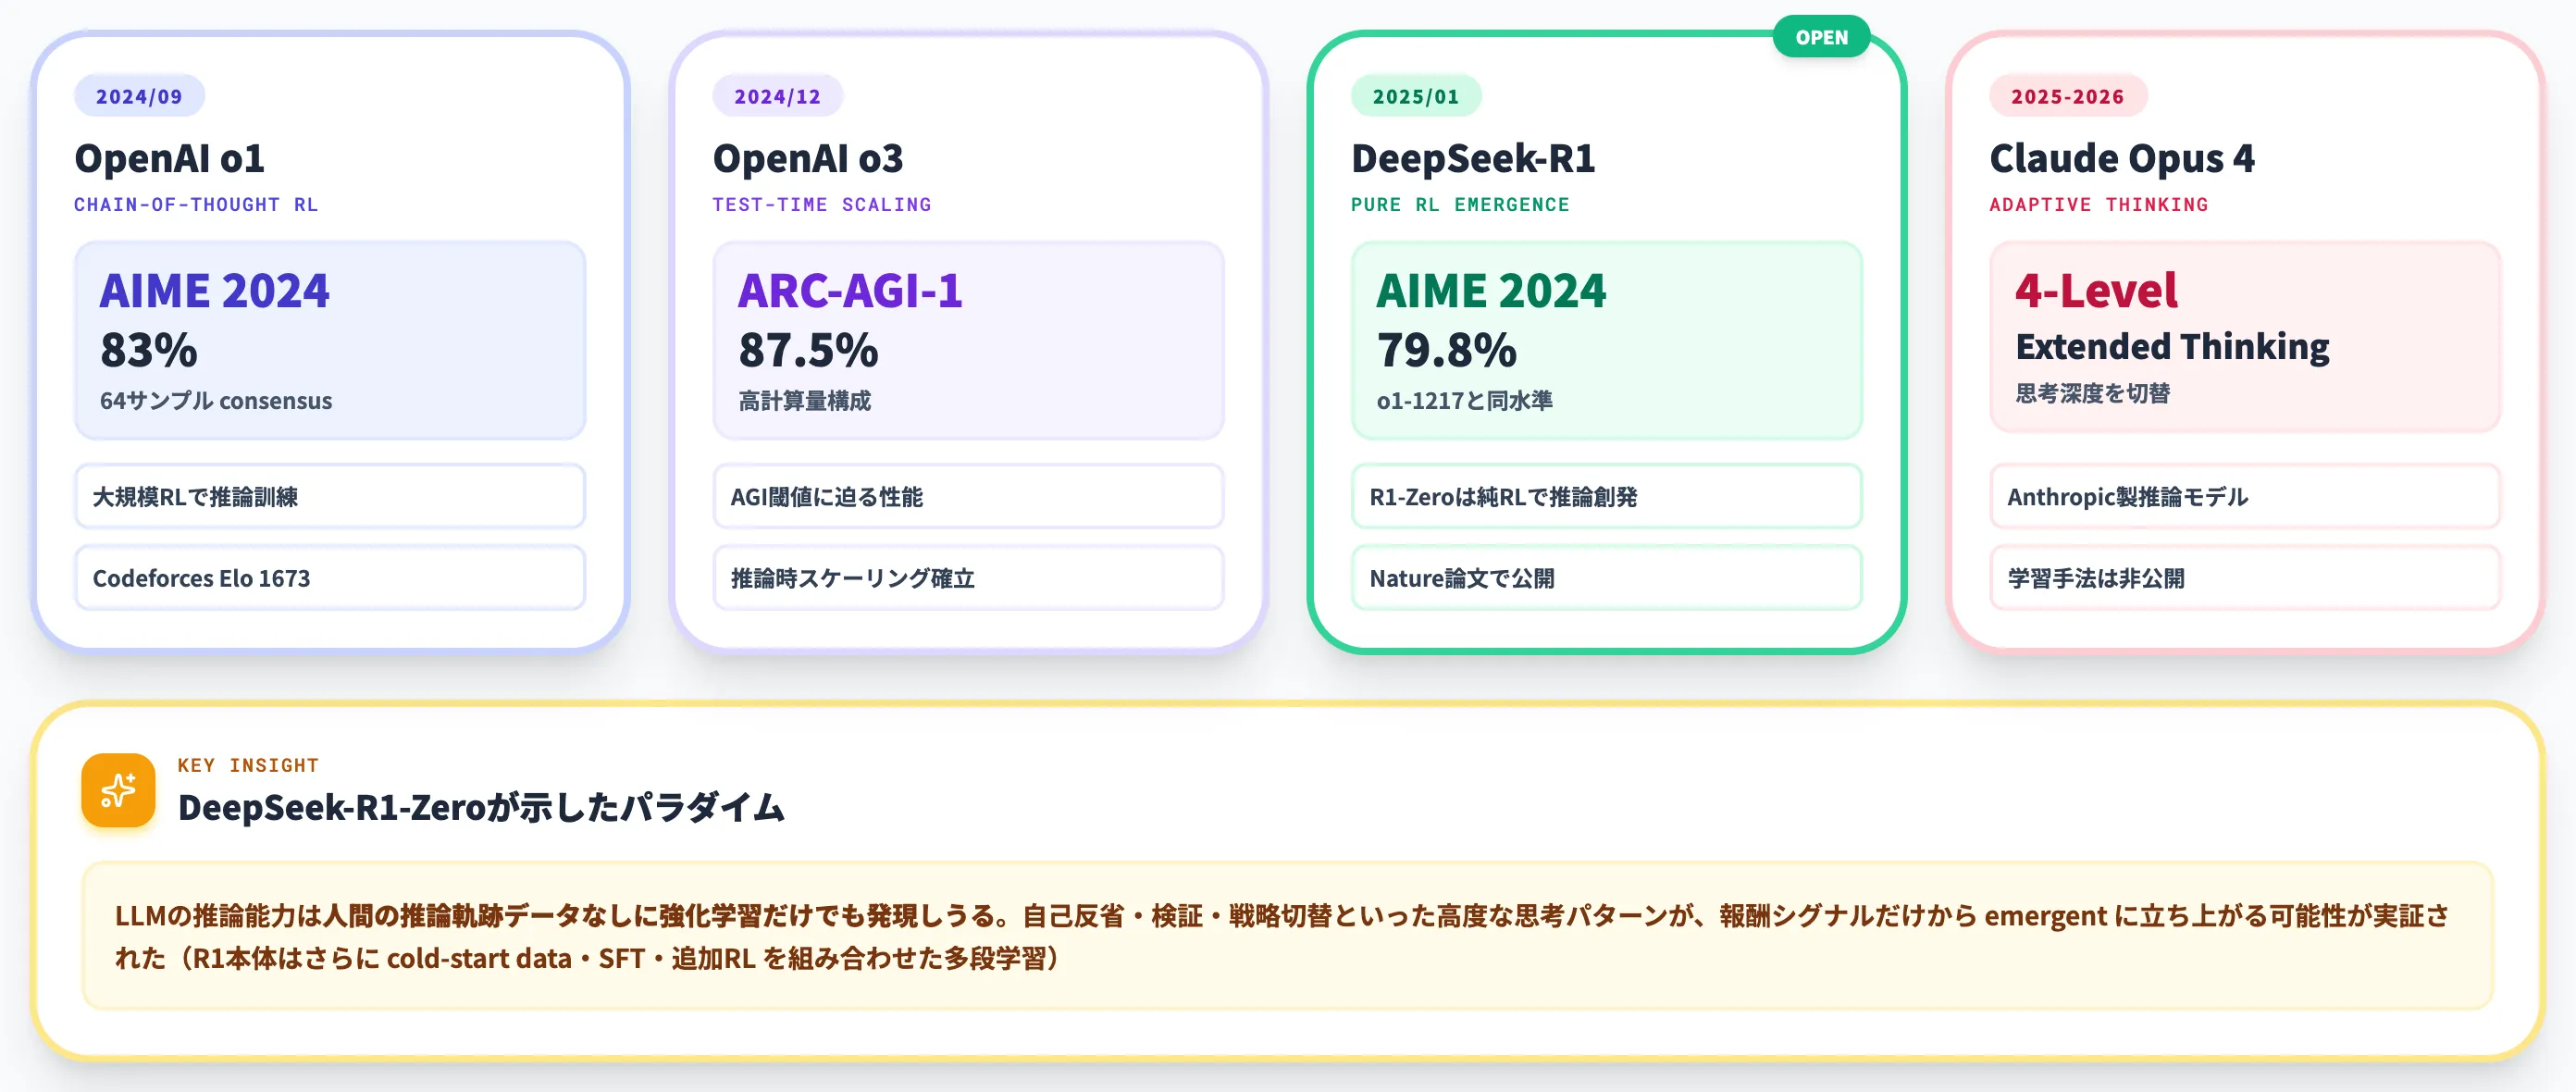
Task: Click the TEST-TIME SCALING subtitle
Action: (822, 204)
